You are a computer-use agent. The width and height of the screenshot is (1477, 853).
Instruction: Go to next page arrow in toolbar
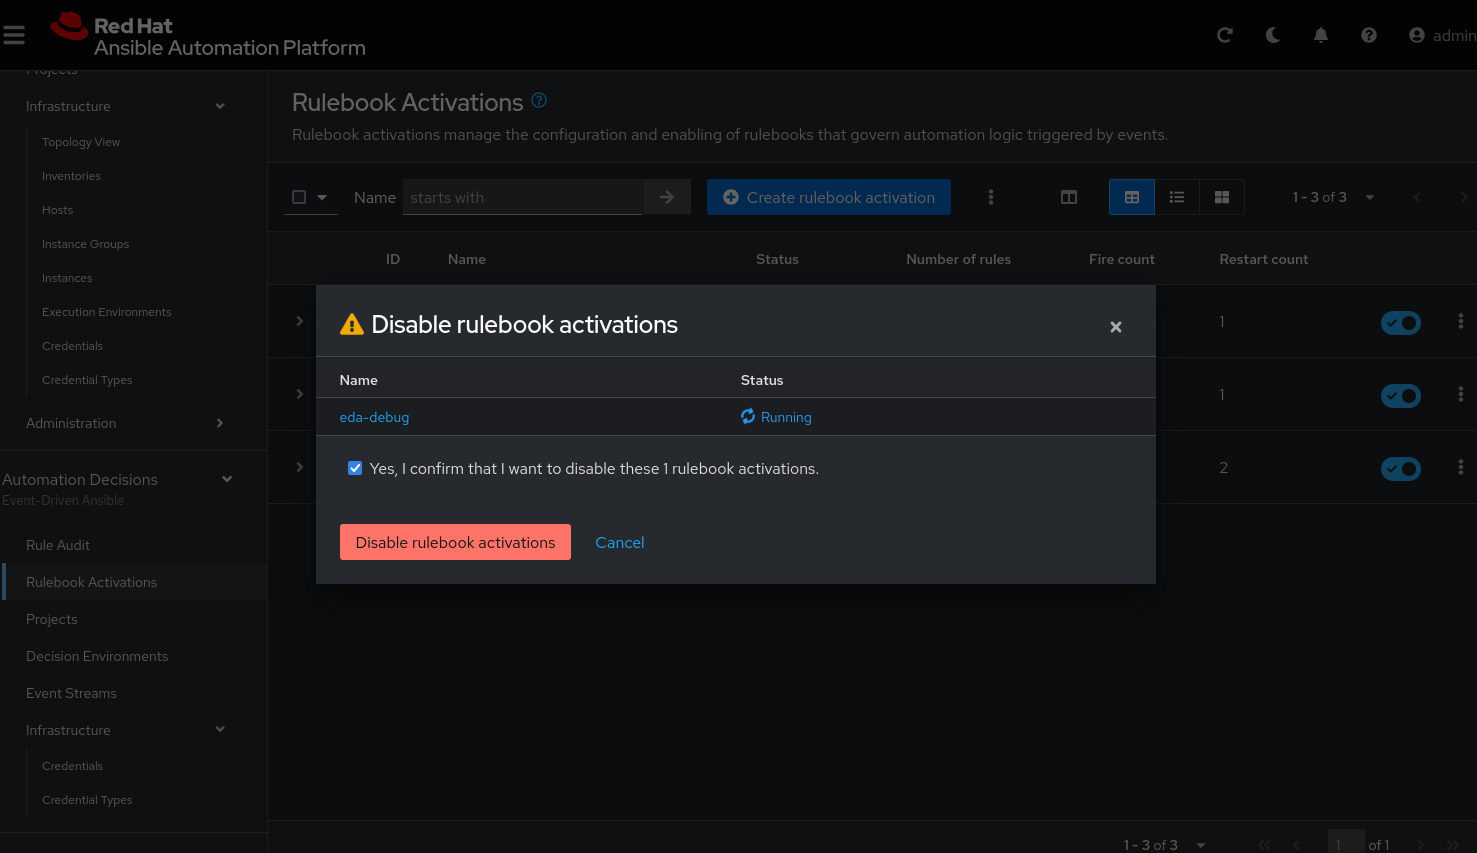click(x=1464, y=197)
